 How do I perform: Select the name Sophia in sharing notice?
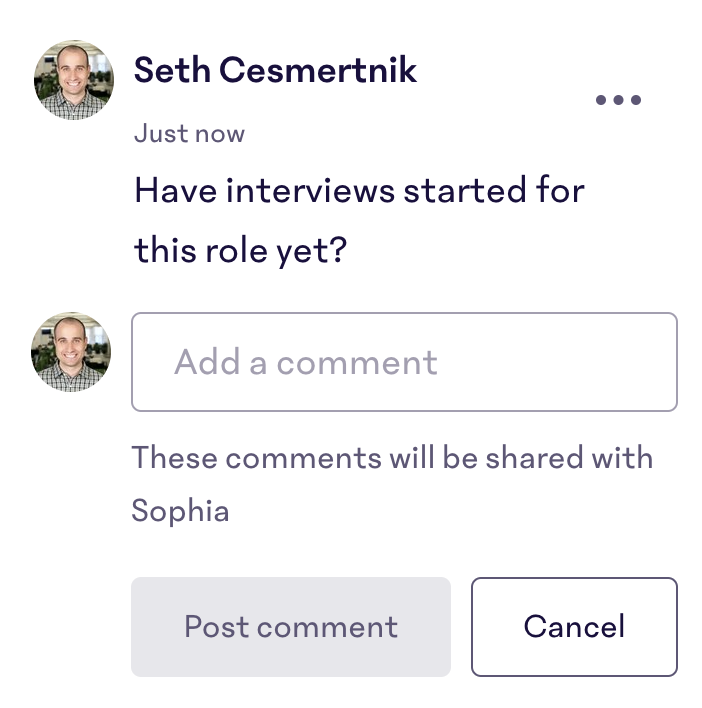180,512
